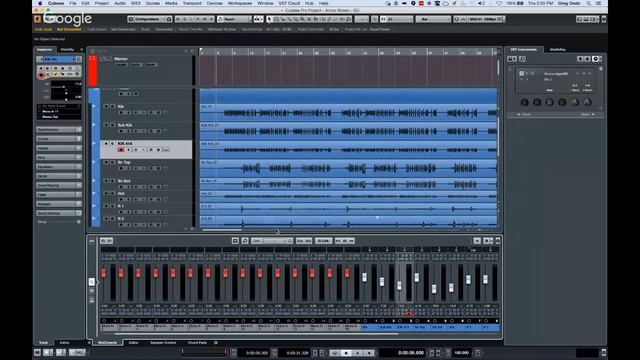Toggle the transport Cycle button
The width and height of the screenshot is (640, 360).
(335, 353)
